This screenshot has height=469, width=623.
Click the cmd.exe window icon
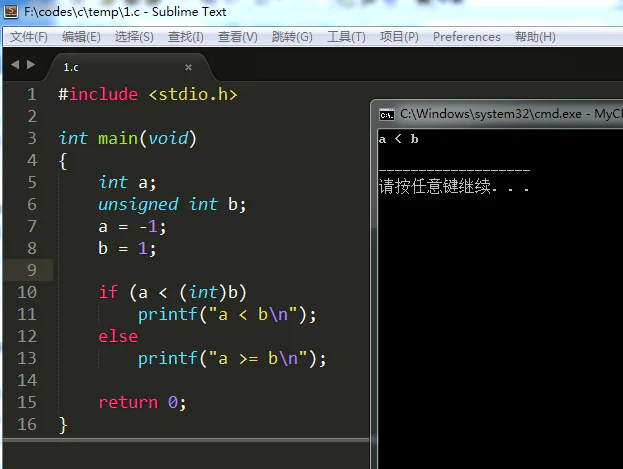(x=386, y=114)
